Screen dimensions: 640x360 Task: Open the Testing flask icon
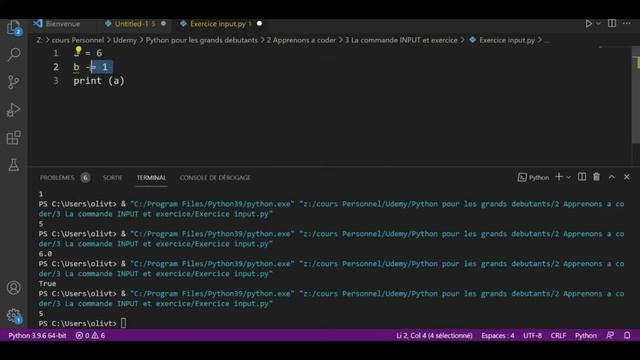click(14, 165)
